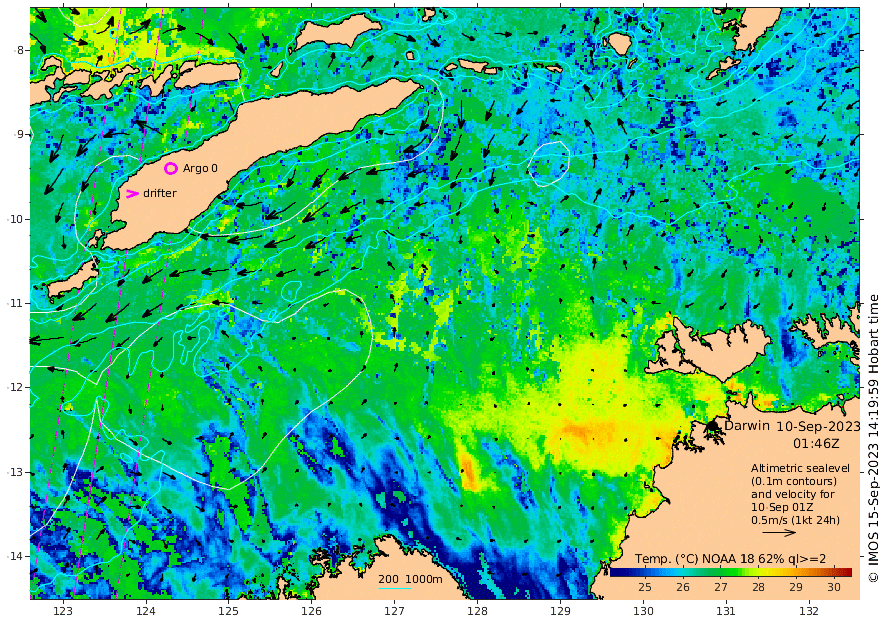Click longitude axis label 132
880x630 pixels.
[x=809, y=611]
